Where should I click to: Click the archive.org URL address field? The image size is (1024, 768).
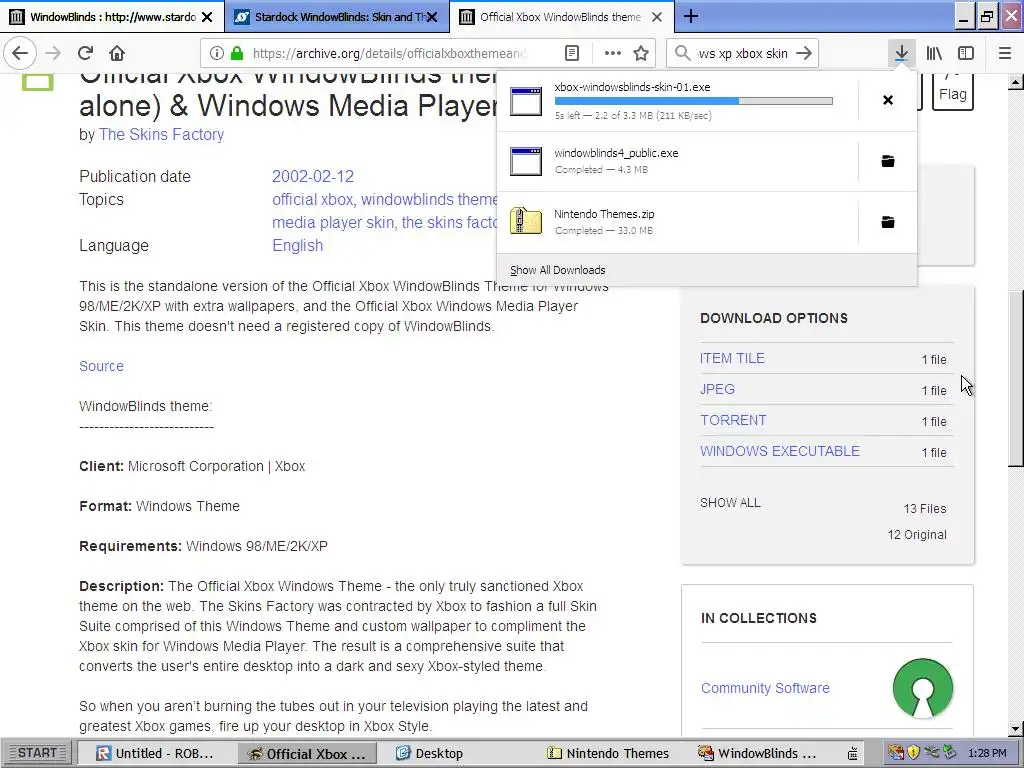click(390, 53)
